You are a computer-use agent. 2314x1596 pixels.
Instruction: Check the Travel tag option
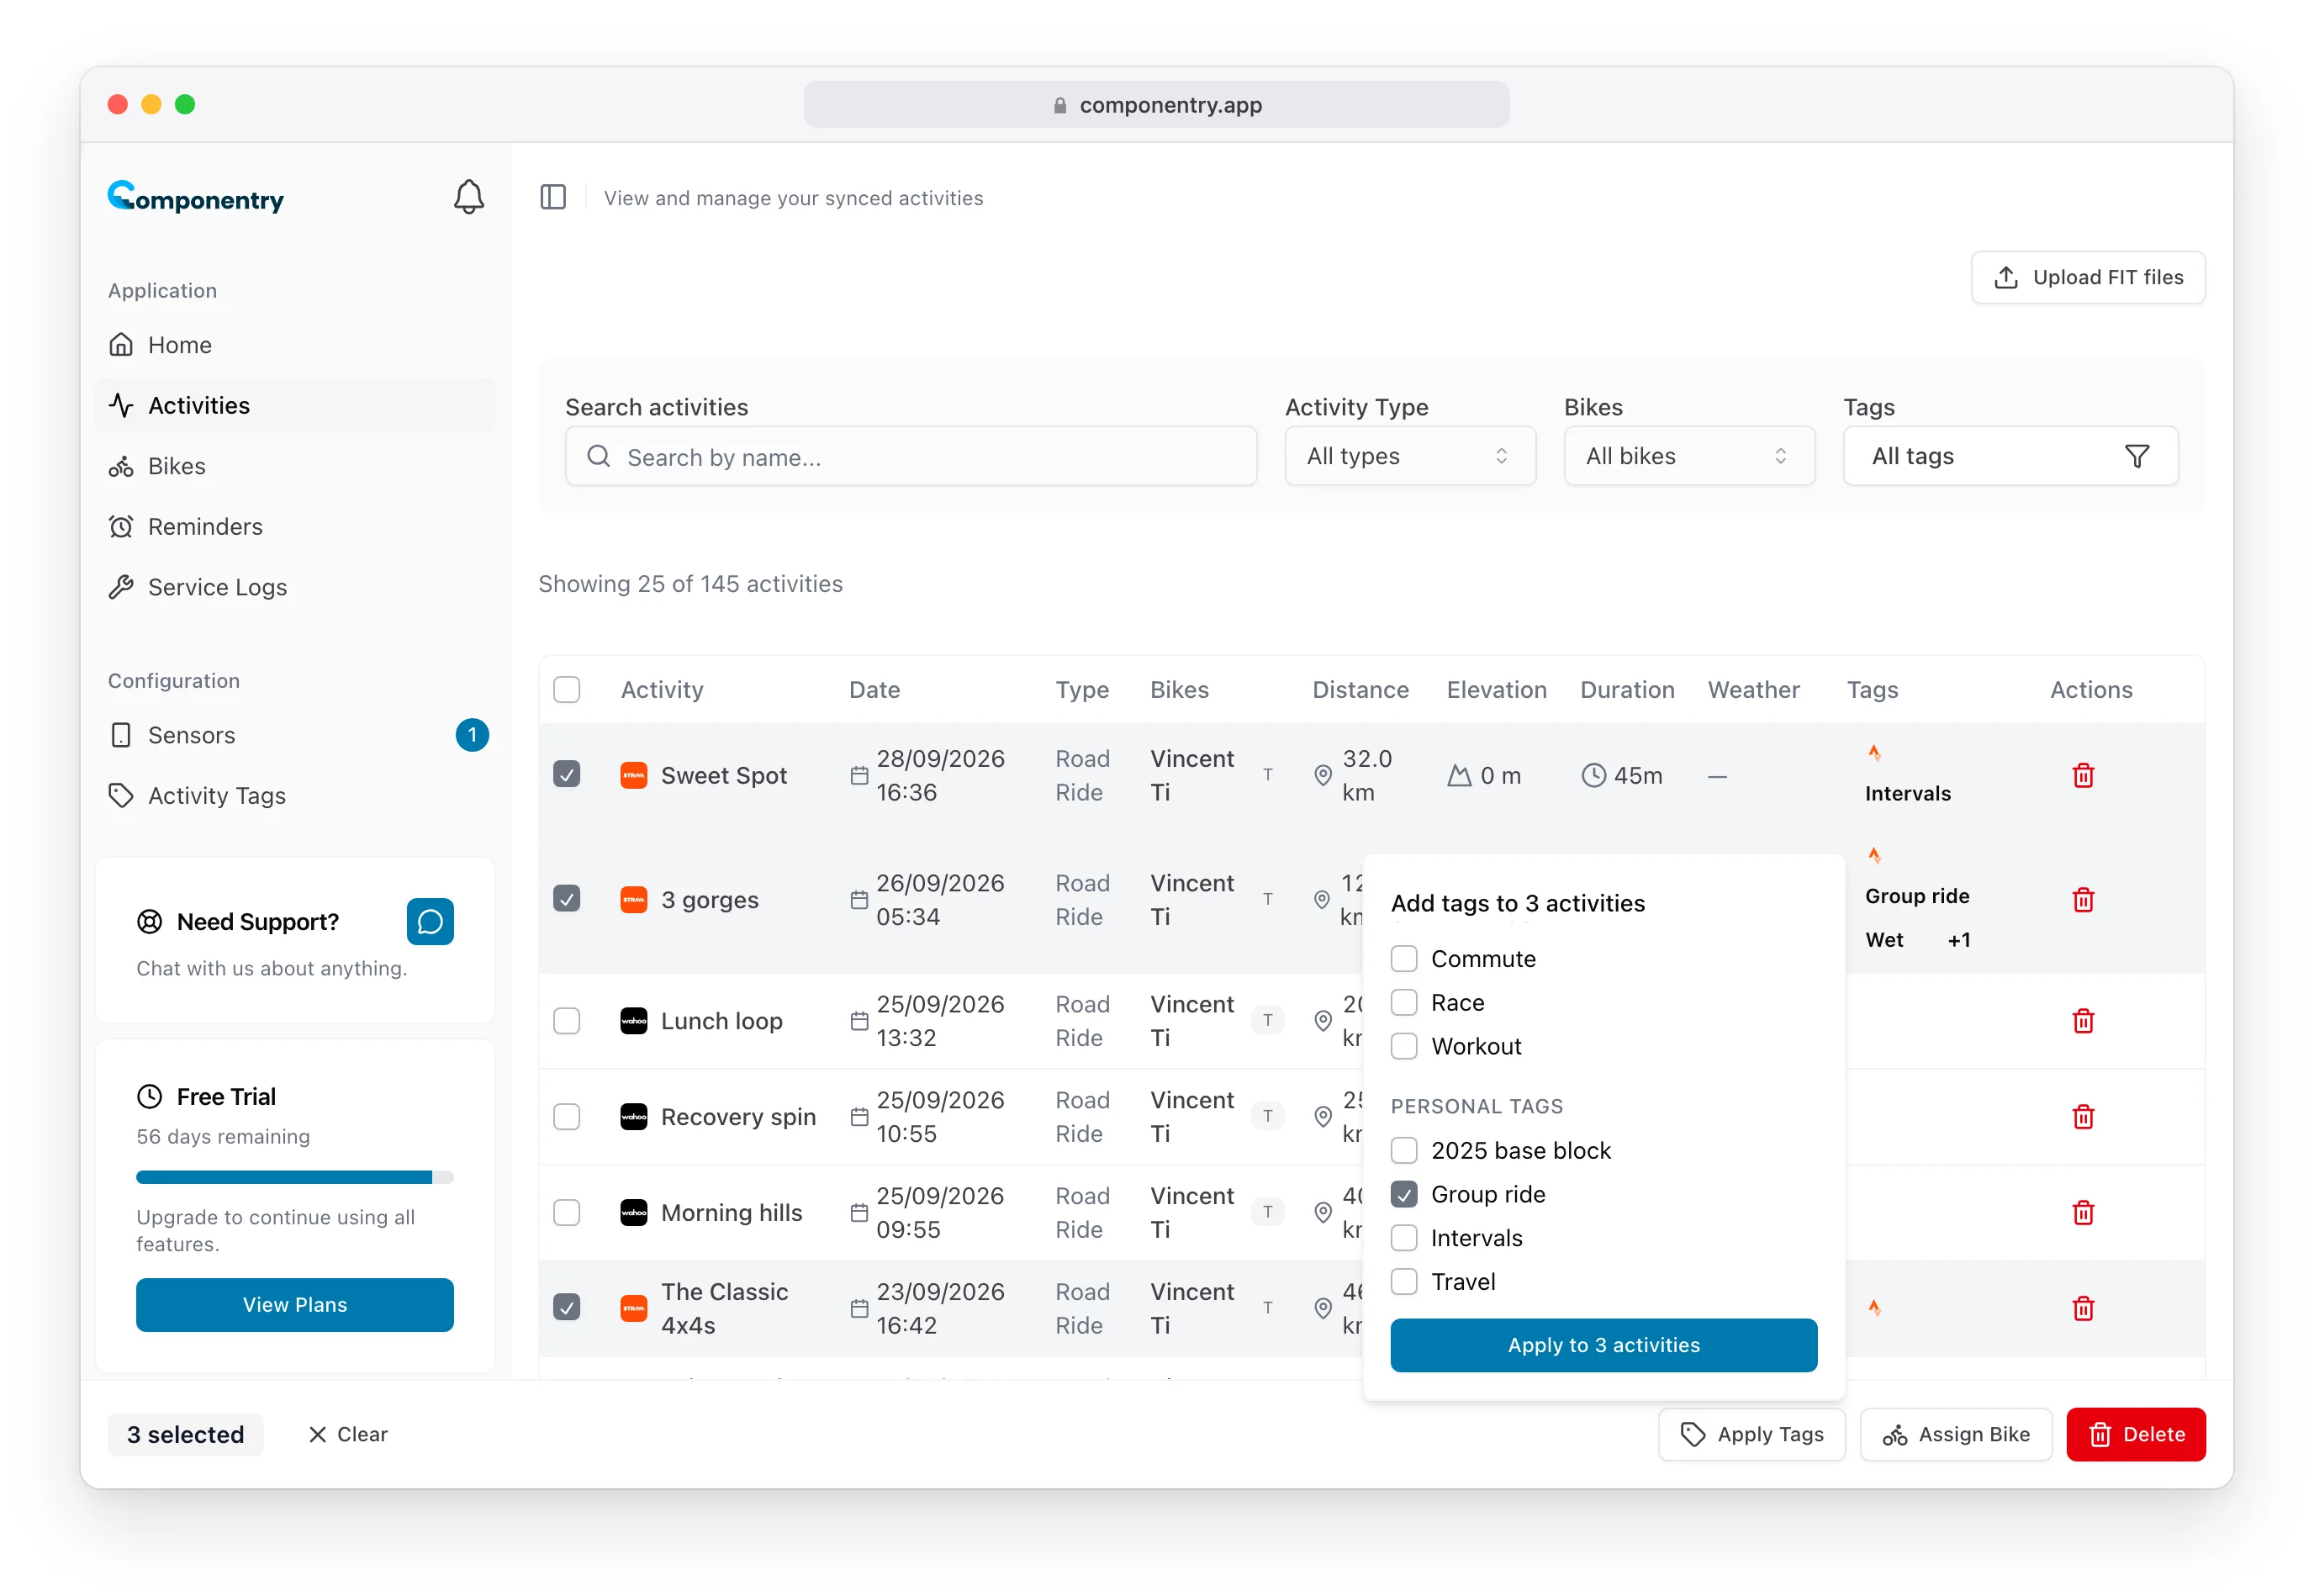coord(1403,1281)
